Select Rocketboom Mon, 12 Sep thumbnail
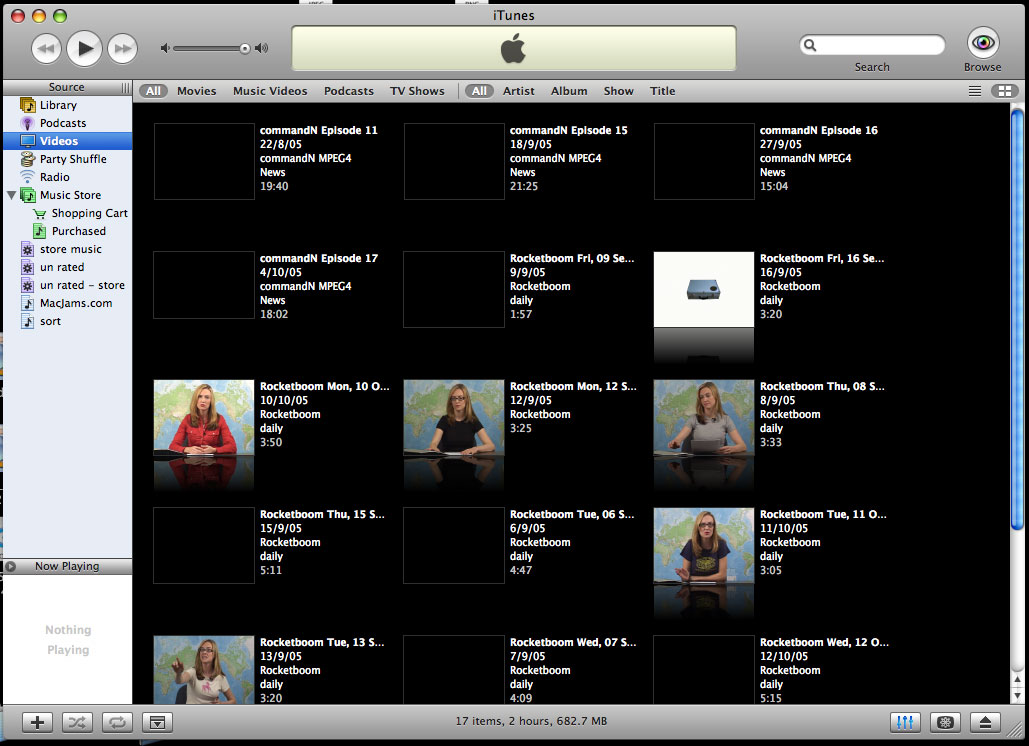 [453, 417]
